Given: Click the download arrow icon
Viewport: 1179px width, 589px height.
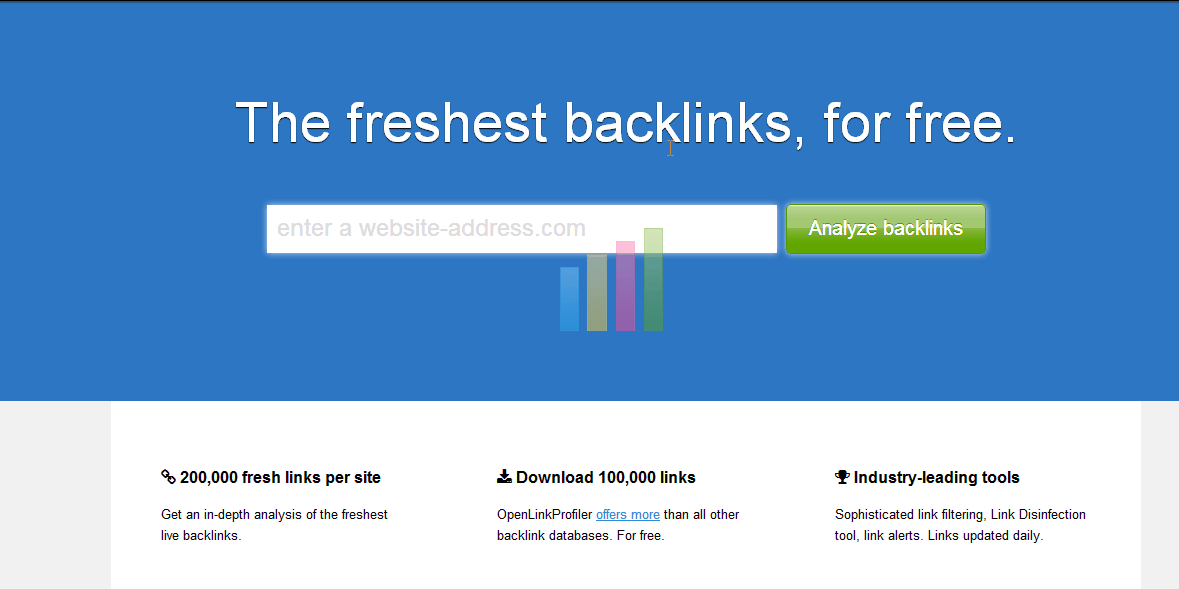Looking at the screenshot, I should [x=504, y=477].
